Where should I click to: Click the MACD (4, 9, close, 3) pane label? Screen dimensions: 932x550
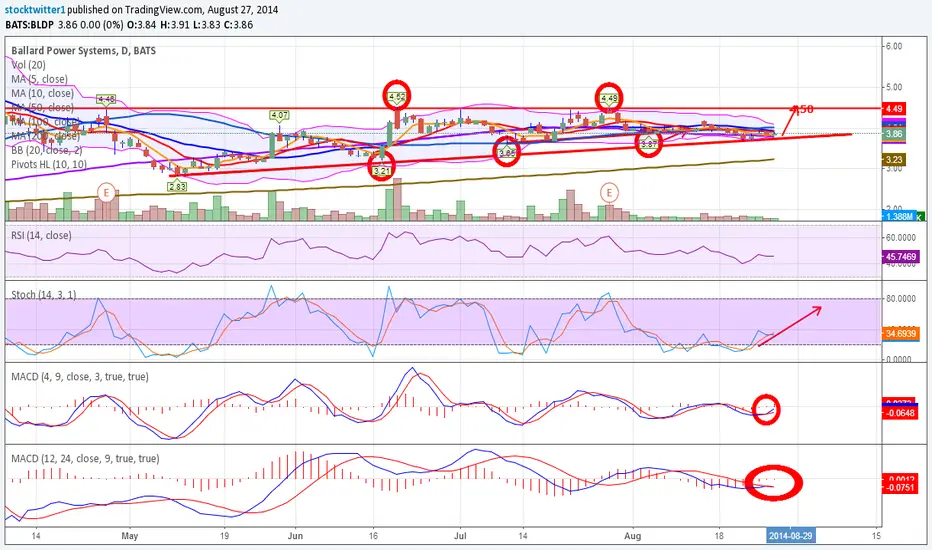80,376
